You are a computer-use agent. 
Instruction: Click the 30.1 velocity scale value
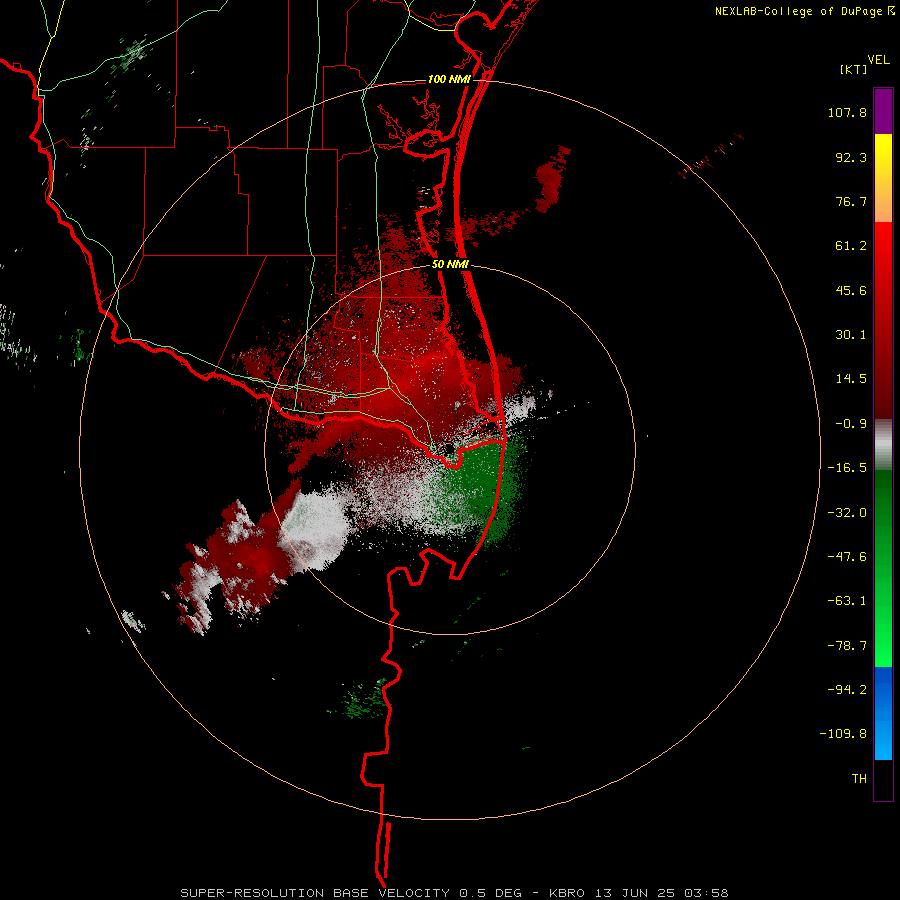(851, 335)
